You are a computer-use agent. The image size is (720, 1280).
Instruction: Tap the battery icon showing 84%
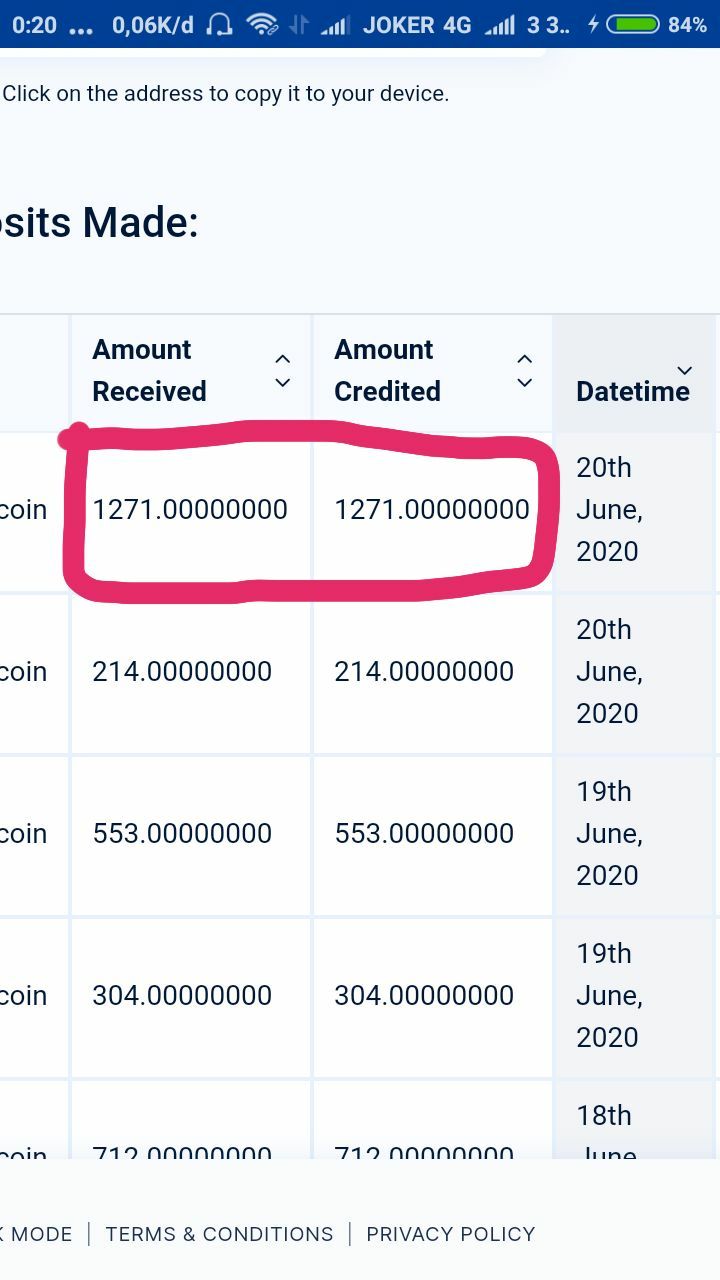point(633,25)
